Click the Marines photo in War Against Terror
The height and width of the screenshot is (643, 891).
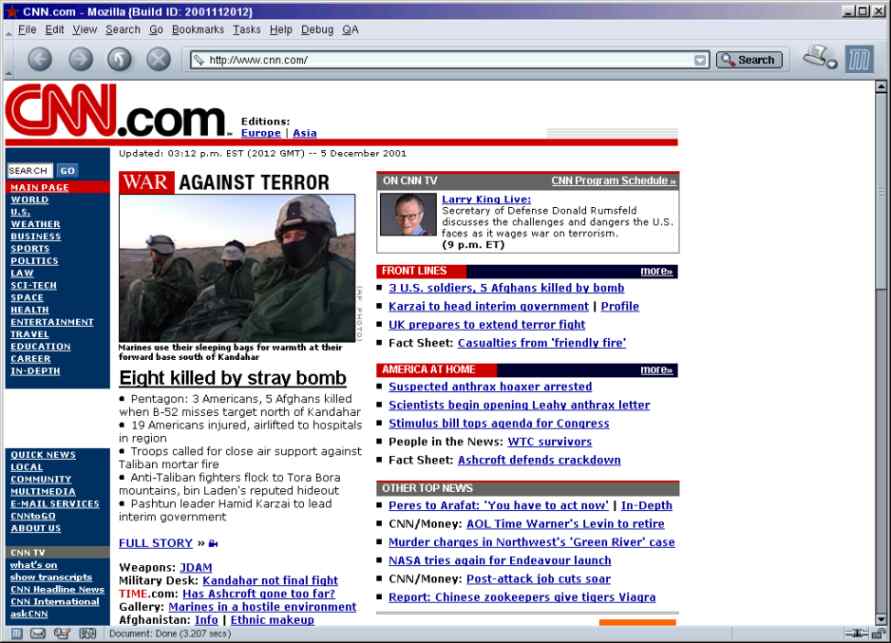coord(237,268)
